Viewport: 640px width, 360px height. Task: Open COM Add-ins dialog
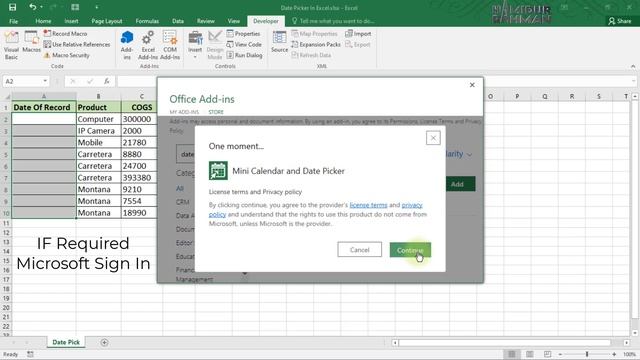pos(170,45)
